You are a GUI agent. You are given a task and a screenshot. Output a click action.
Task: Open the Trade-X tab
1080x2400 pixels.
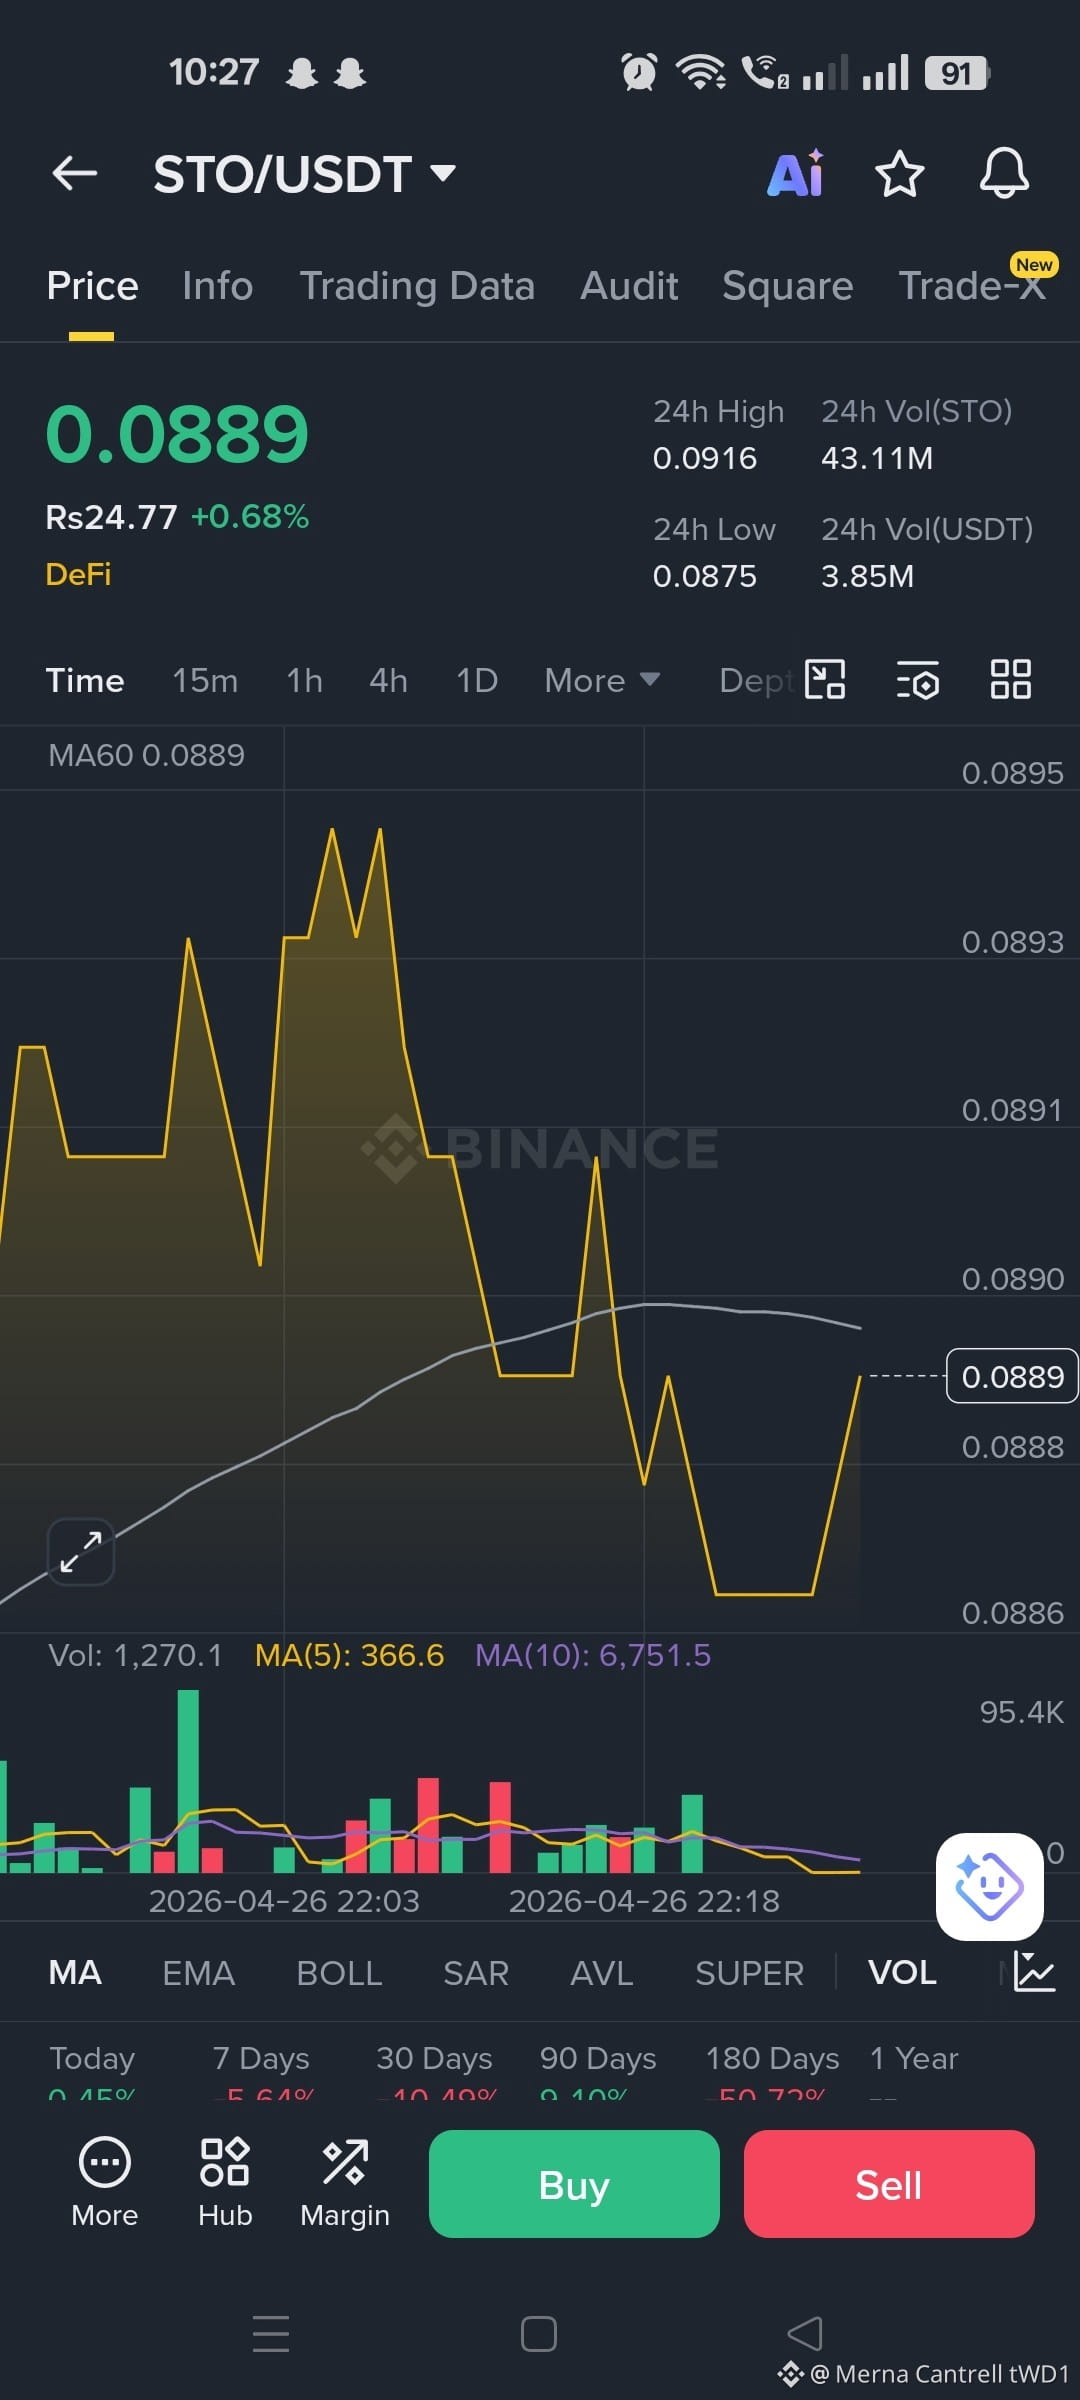coord(972,286)
